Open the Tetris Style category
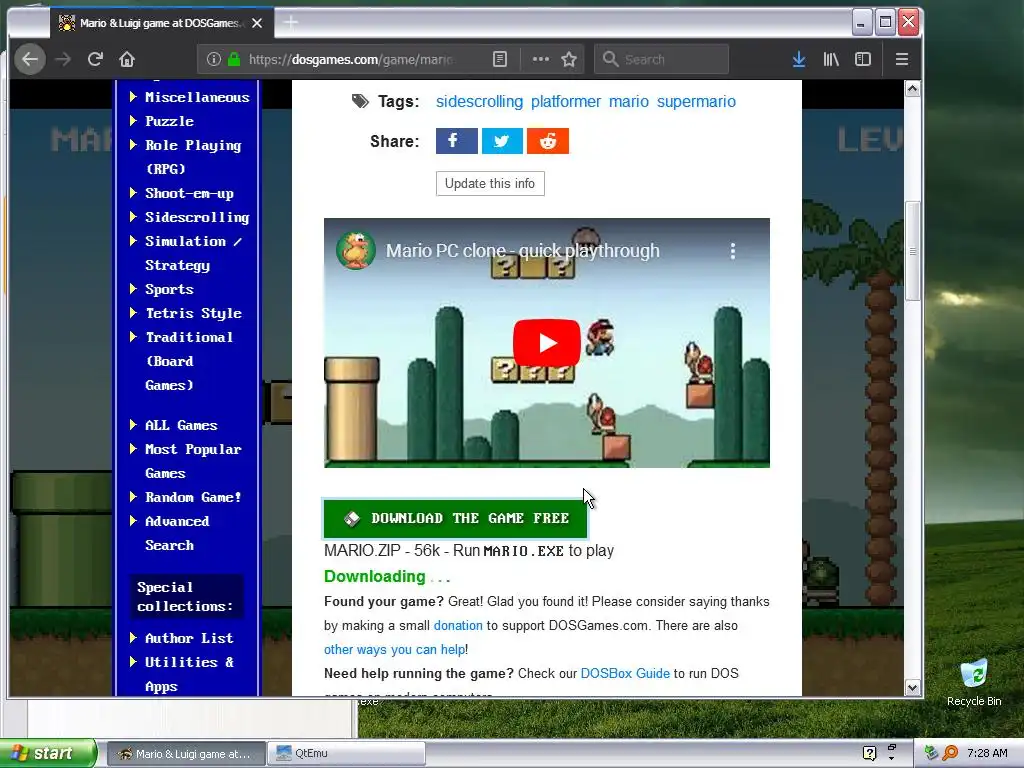The image size is (1024, 768). pyautogui.click(x=193, y=313)
